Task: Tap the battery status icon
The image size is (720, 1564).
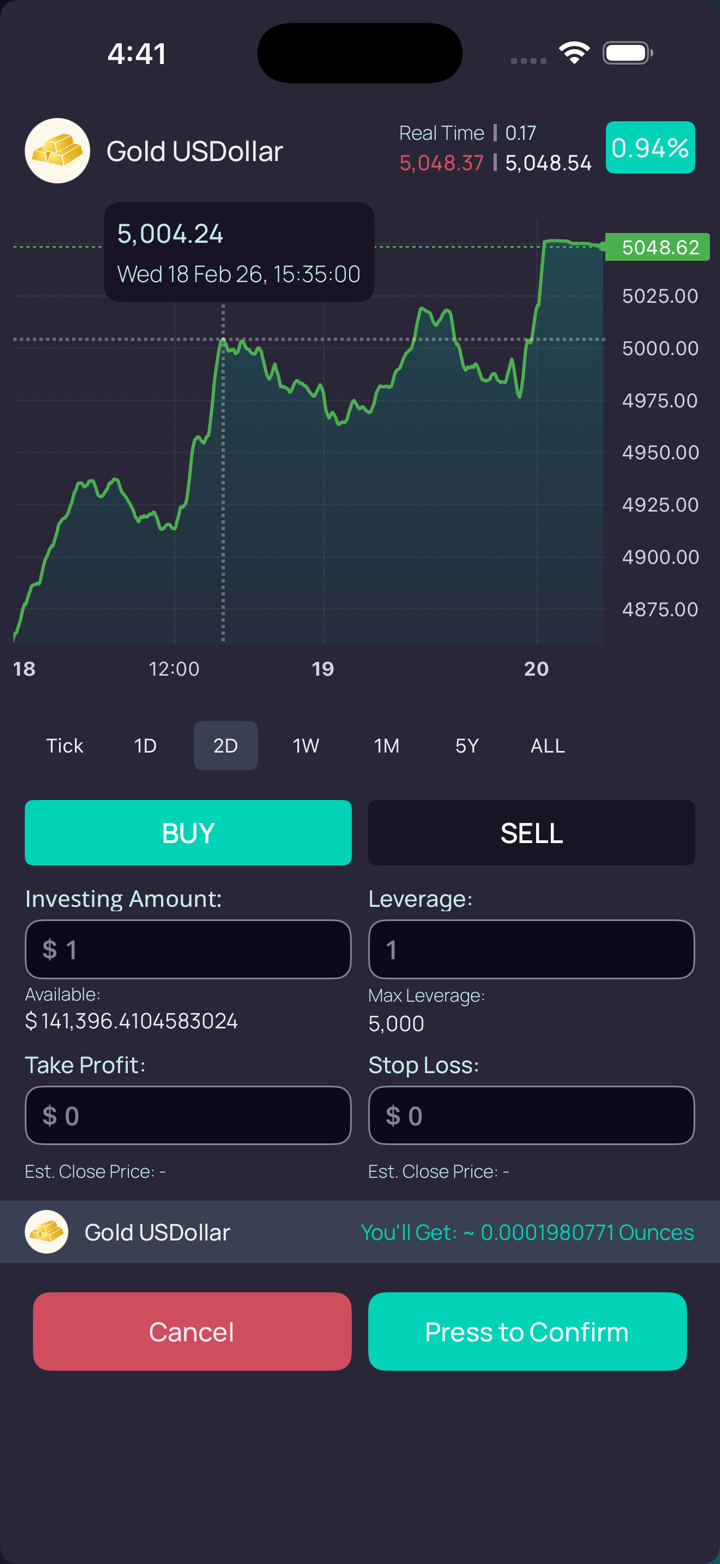Action: [x=627, y=53]
